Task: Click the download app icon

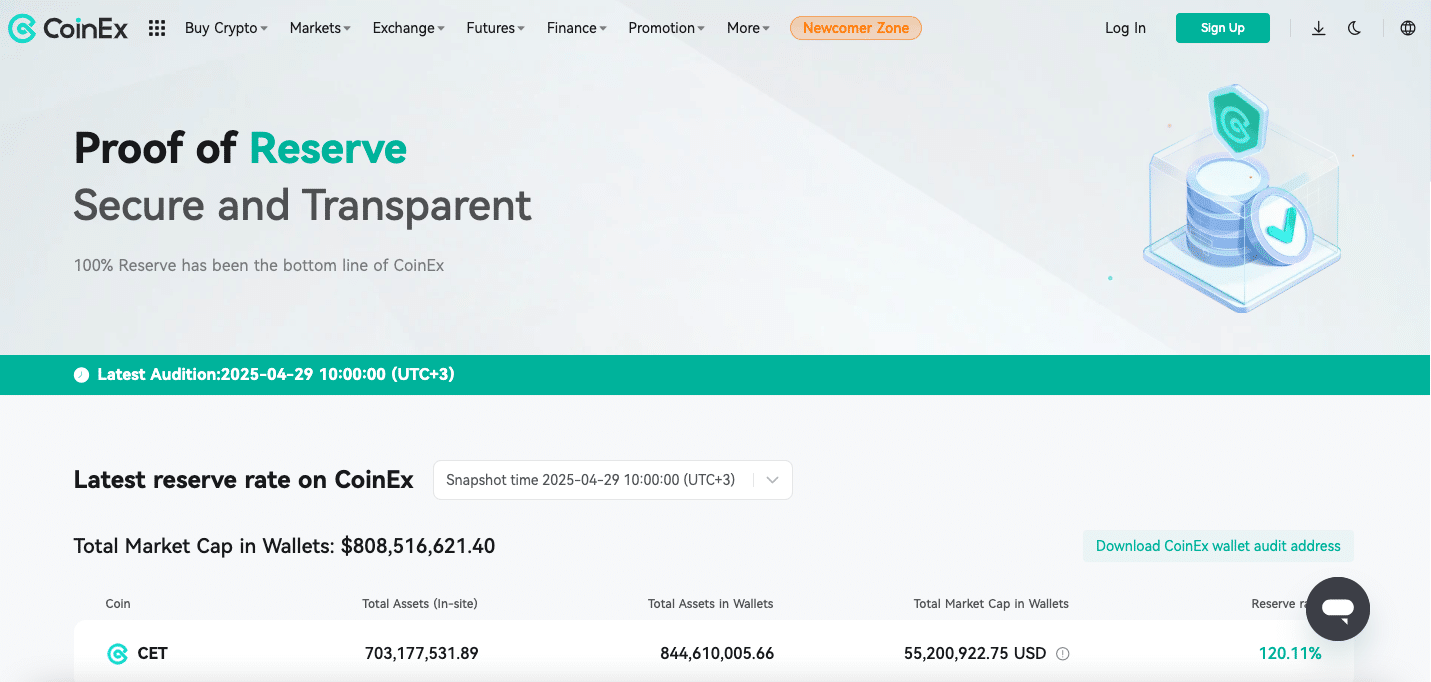Action: pos(1318,28)
